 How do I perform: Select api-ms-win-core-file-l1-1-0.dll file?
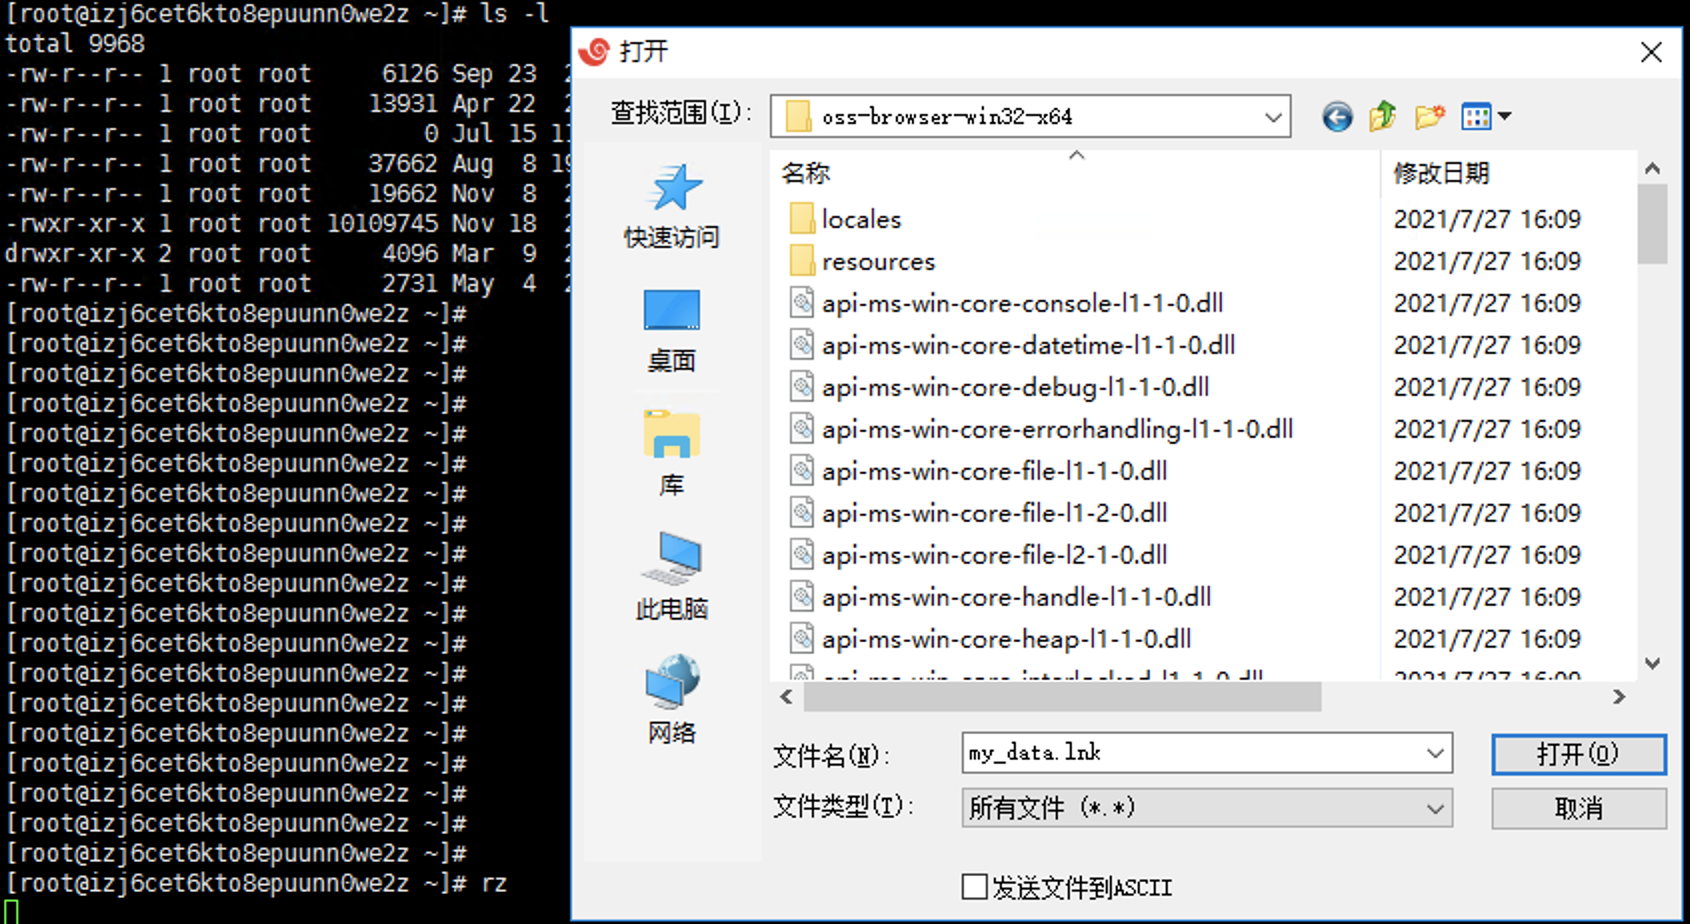pyautogui.click(x=978, y=471)
